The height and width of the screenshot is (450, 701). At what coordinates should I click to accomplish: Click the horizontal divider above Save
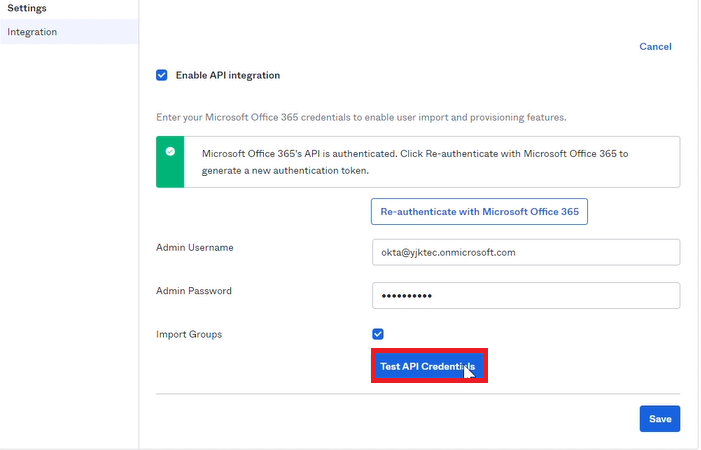click(418, 394)
